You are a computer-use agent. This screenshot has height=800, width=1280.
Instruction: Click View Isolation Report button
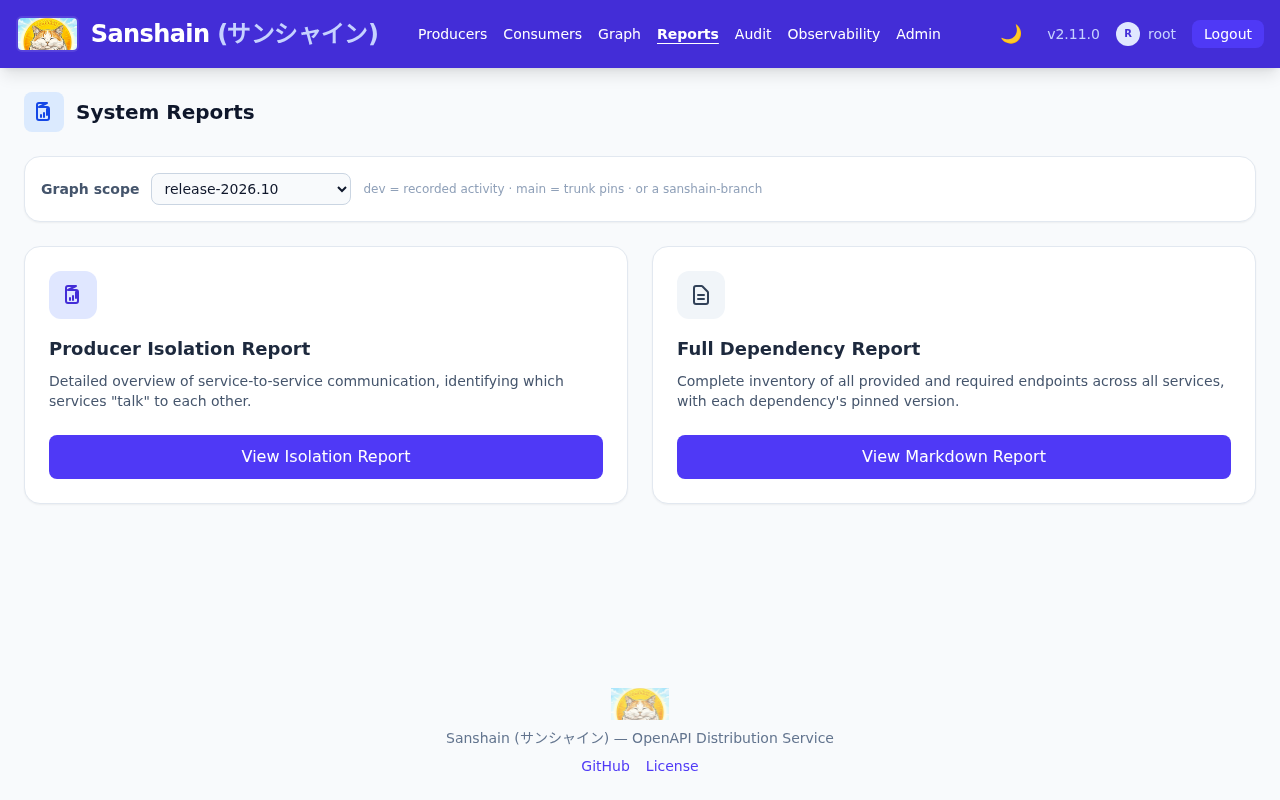pyautogui.click(x=326, y=457)
